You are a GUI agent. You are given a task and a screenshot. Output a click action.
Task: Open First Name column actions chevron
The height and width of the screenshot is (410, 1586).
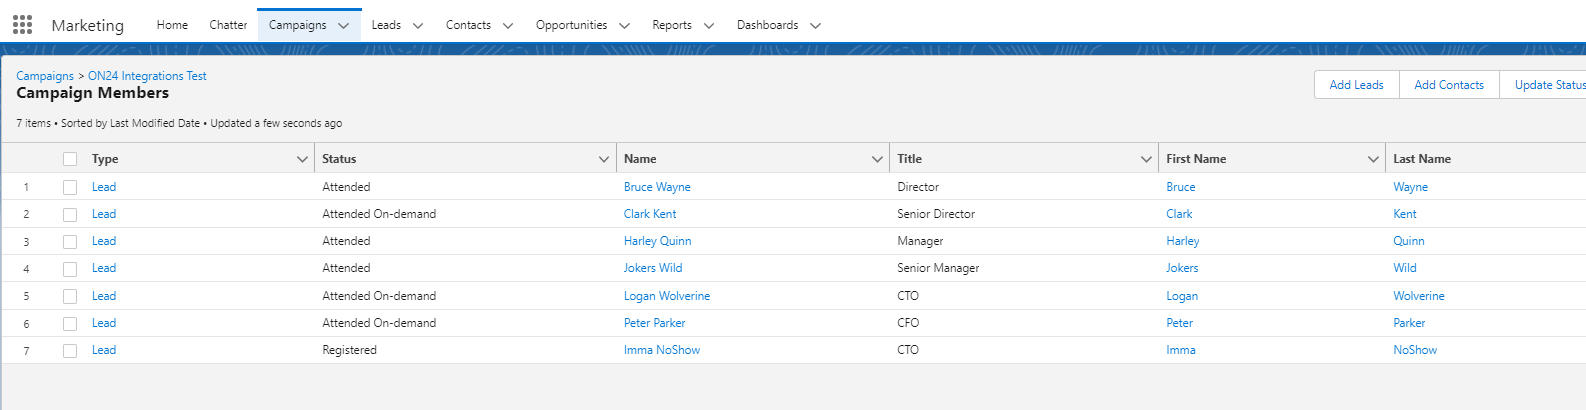[x=1373, y=159]
